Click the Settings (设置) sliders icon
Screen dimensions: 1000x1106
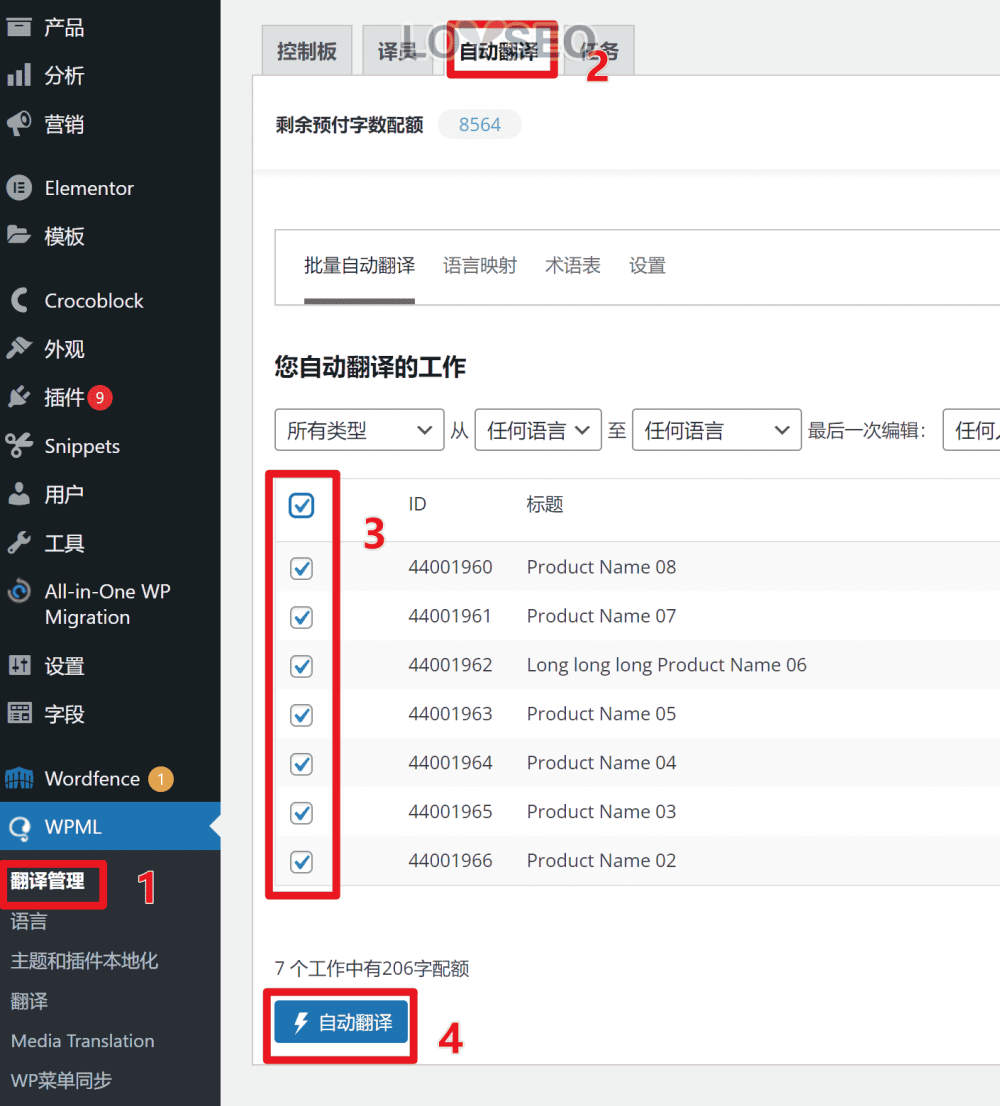19,664
